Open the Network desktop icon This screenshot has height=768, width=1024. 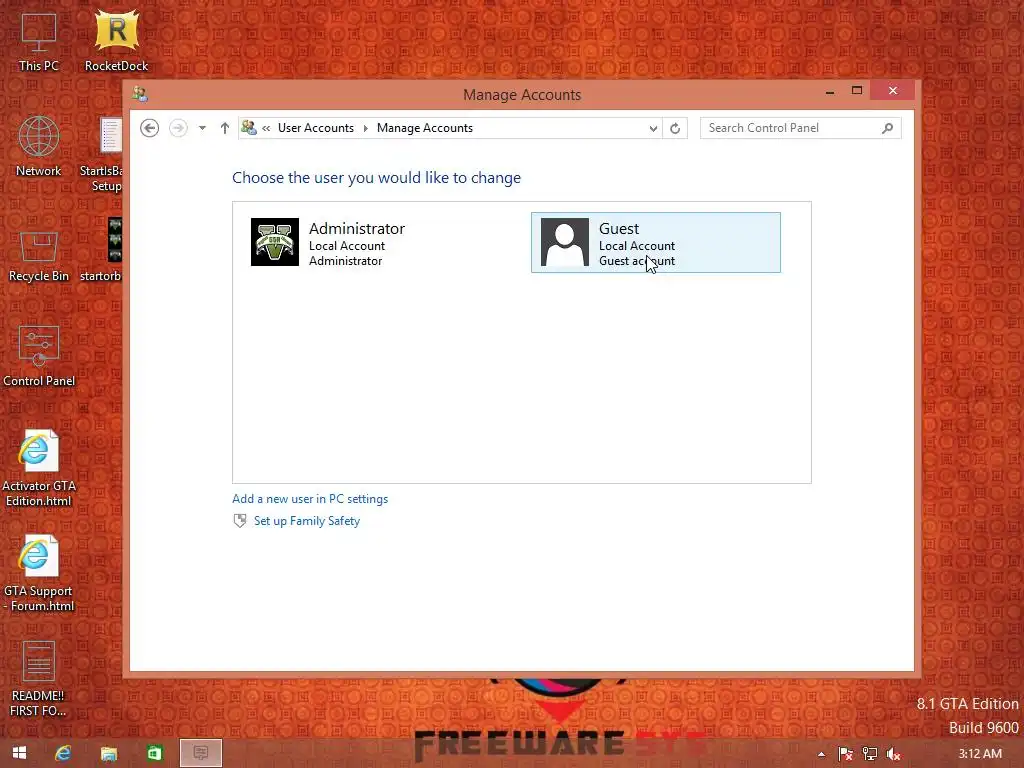[x=39, y=146]
